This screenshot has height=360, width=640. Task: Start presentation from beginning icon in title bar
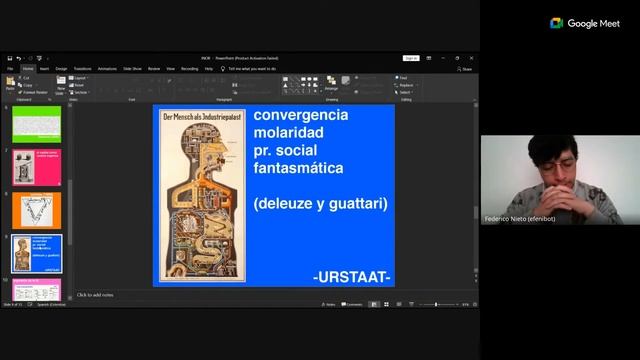click(x=39, y=58)
